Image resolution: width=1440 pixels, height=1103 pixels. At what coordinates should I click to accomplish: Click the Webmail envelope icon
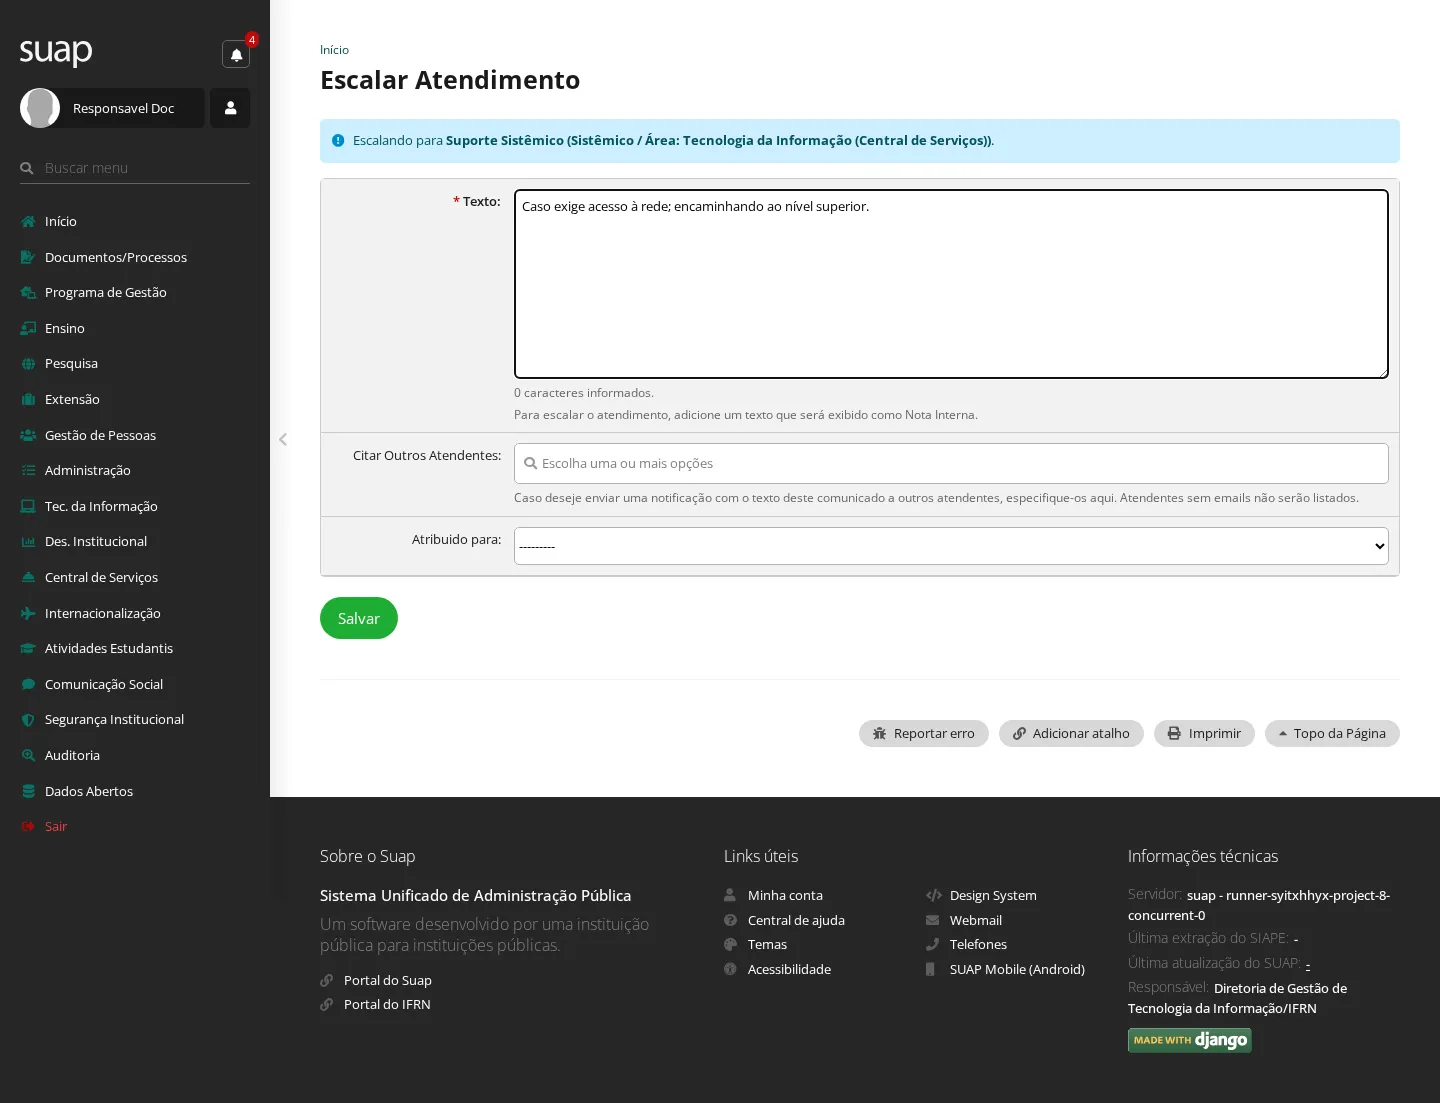click(x=932, y=920)
